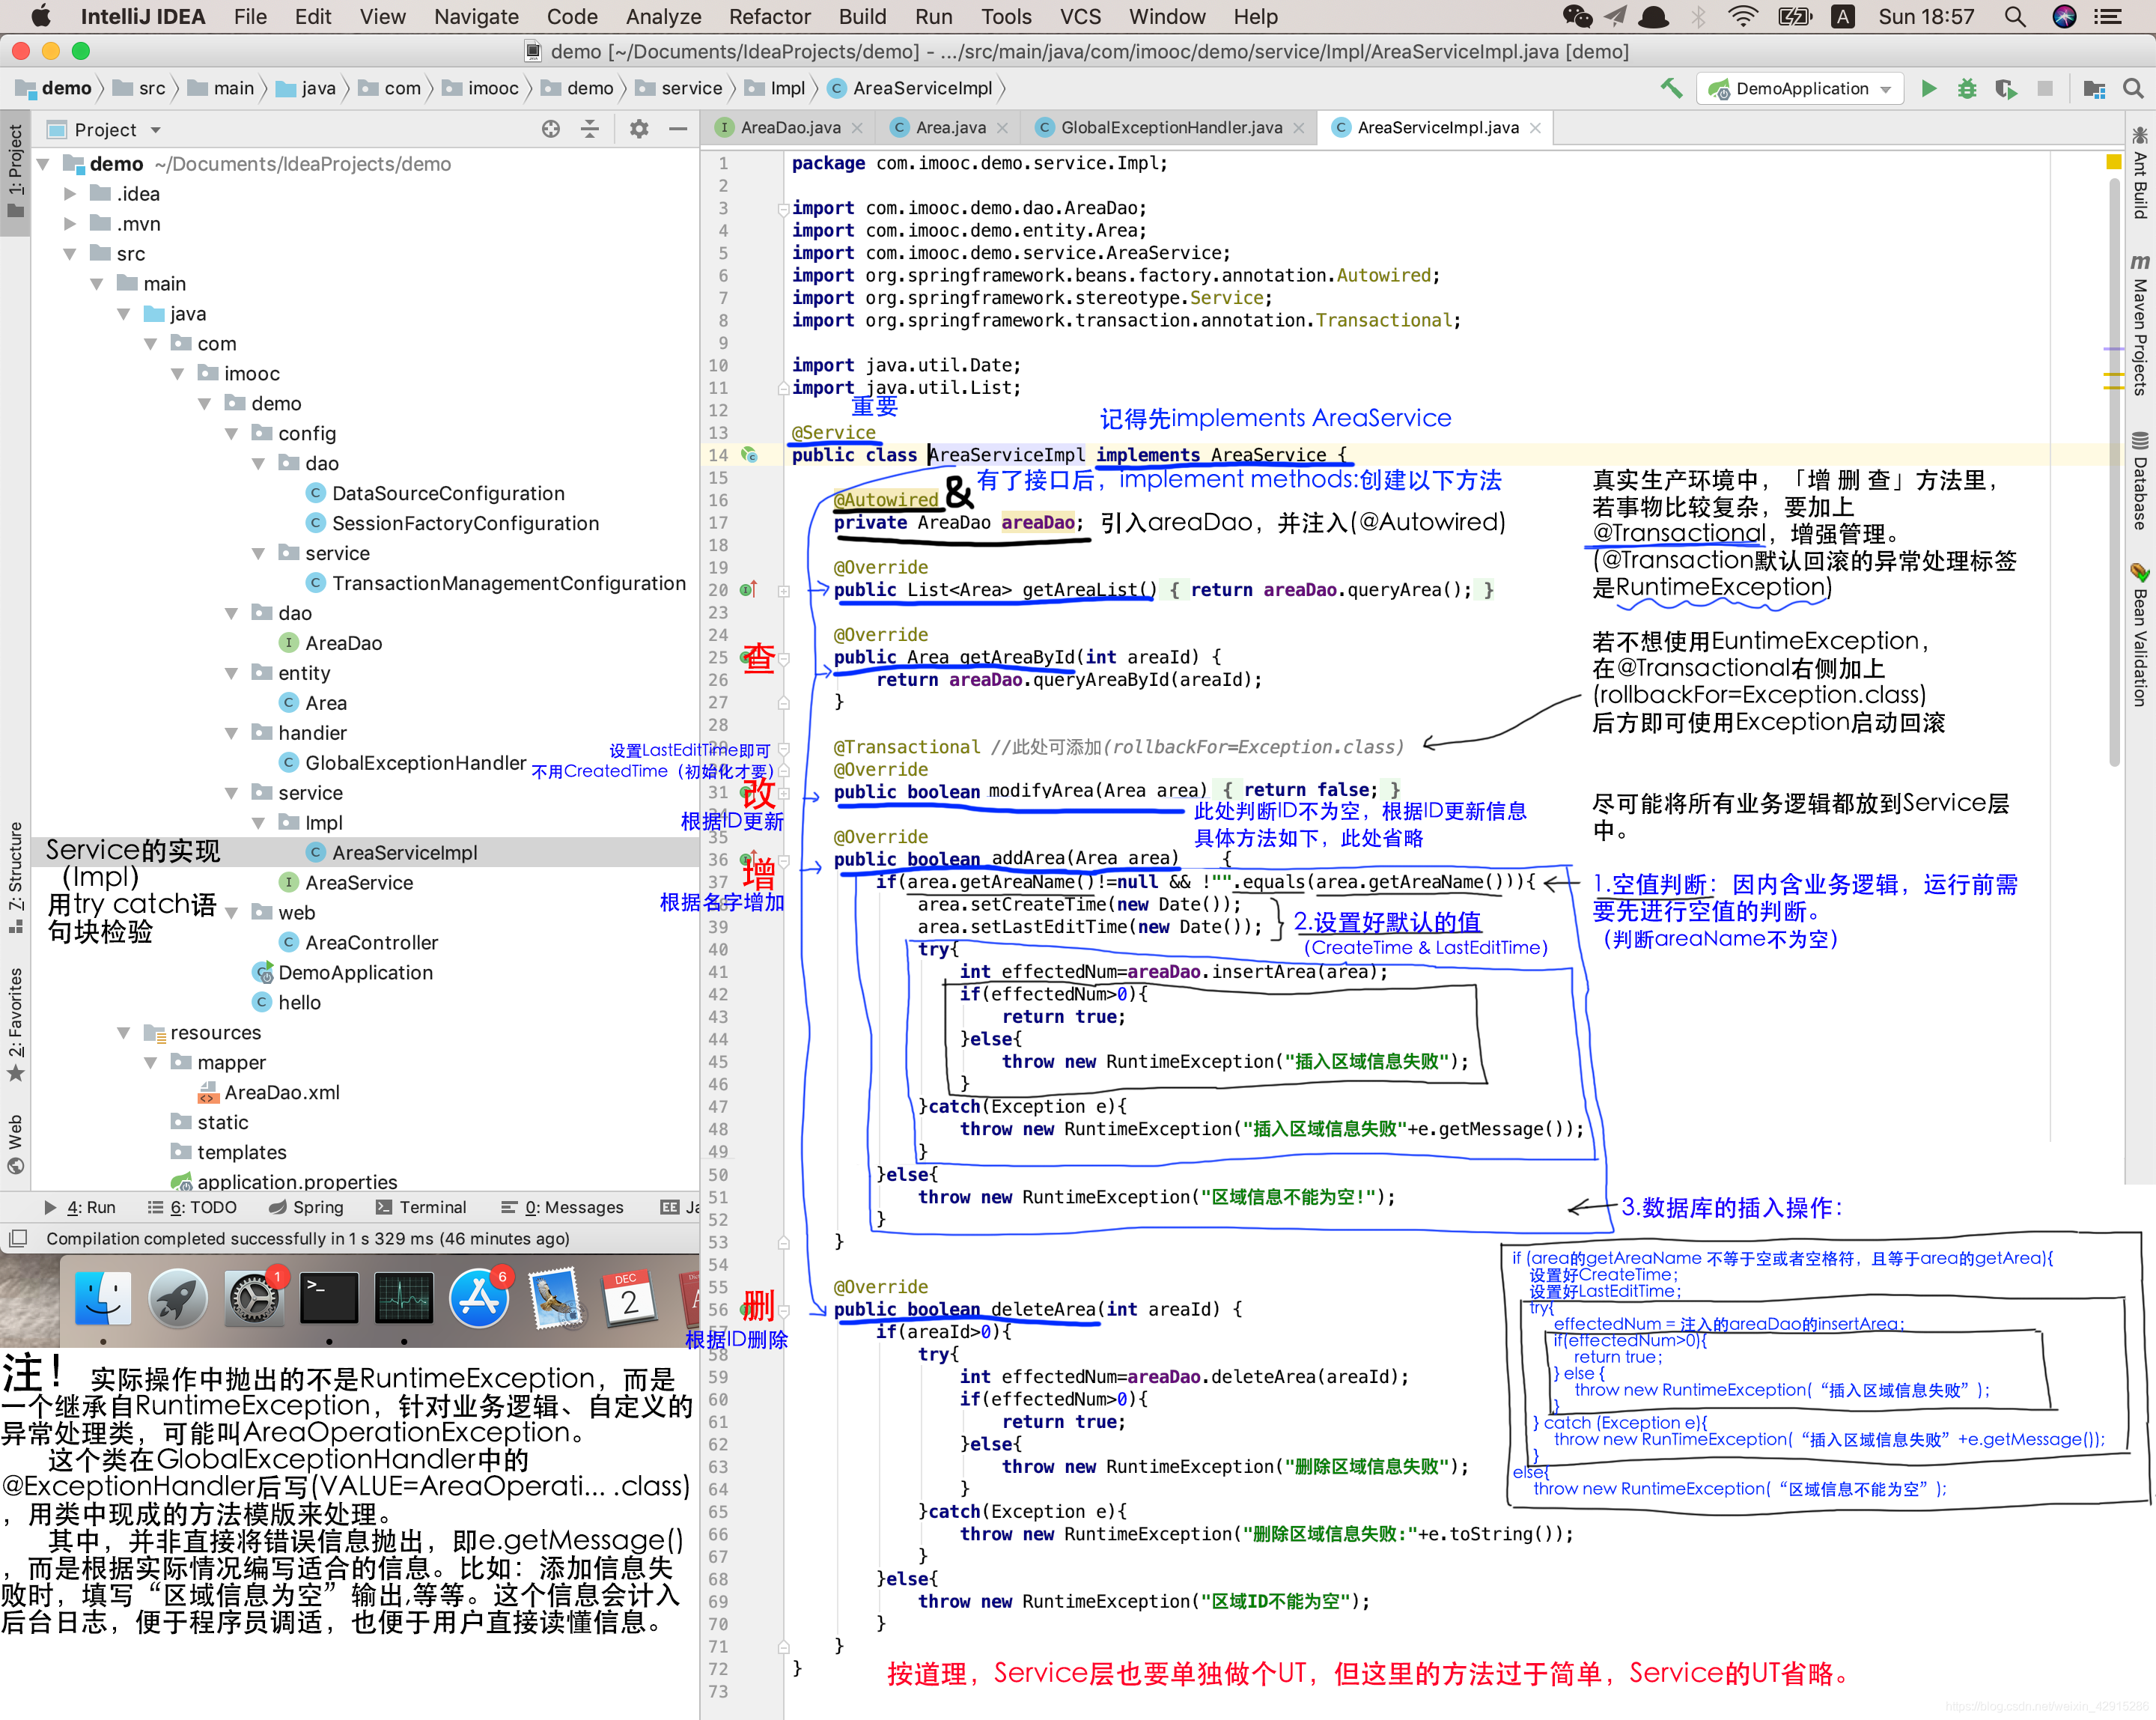Open the 0: Messages tool window
This screenshot has height=1720, width=2156.
point(563,1207)
